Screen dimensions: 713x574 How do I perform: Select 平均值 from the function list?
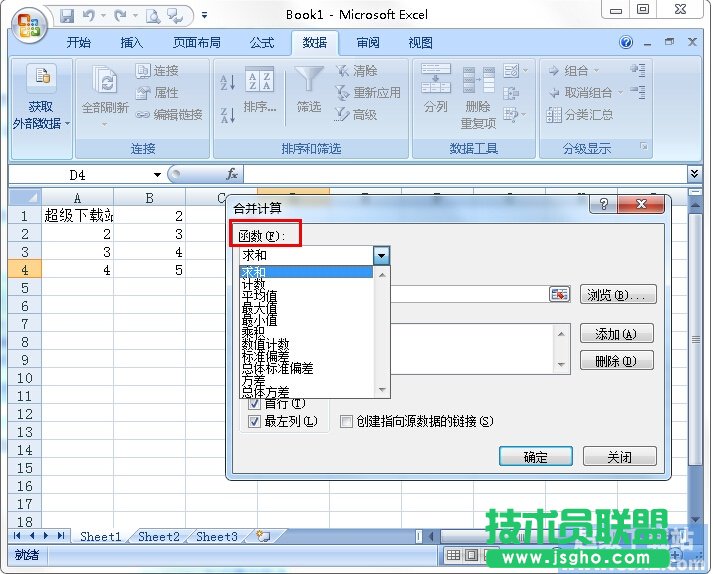pyautogui.click(x=259, y=296)
